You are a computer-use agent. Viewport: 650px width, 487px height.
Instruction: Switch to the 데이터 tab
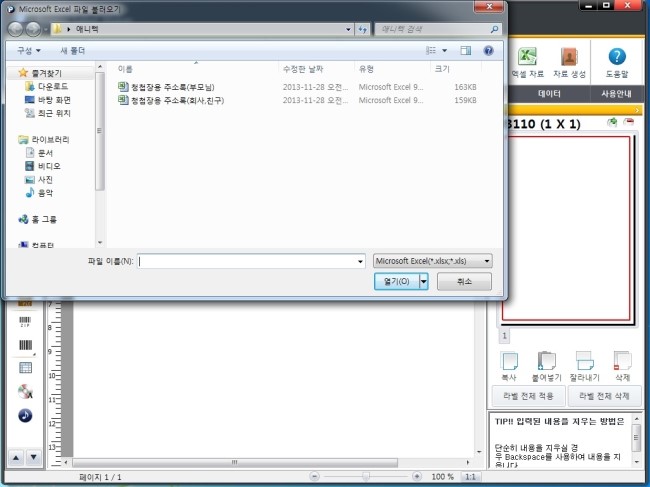click(549, 94)
